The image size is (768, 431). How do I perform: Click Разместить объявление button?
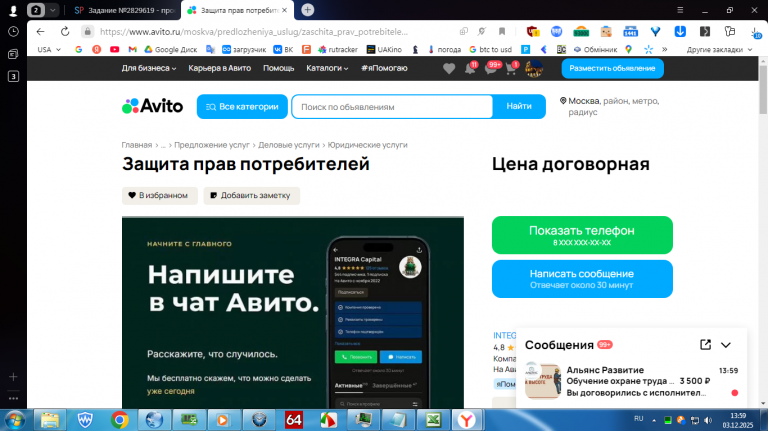point(612,69)
